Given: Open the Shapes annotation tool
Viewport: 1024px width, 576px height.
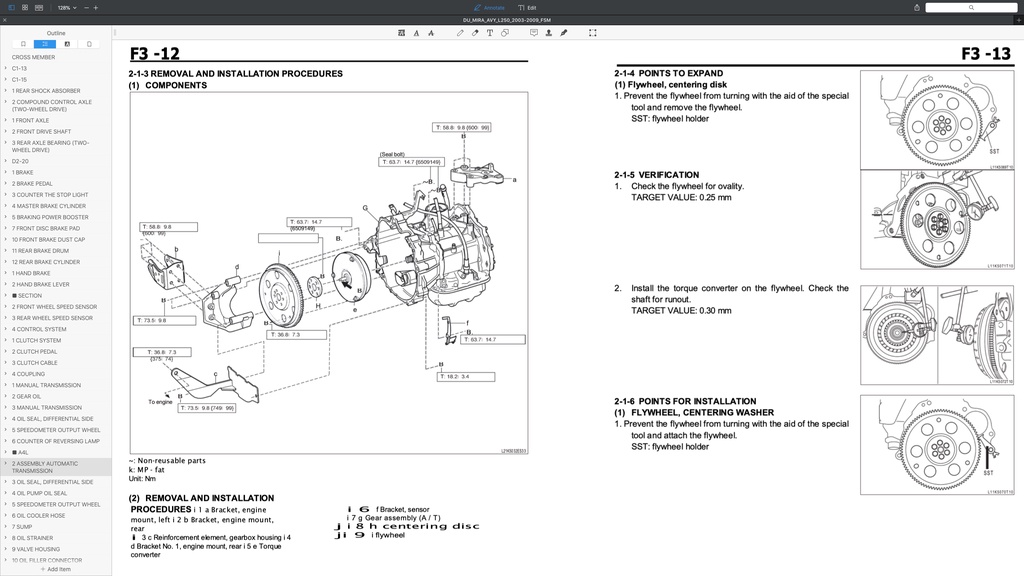Looking at the screenshot, I should 505,32.
